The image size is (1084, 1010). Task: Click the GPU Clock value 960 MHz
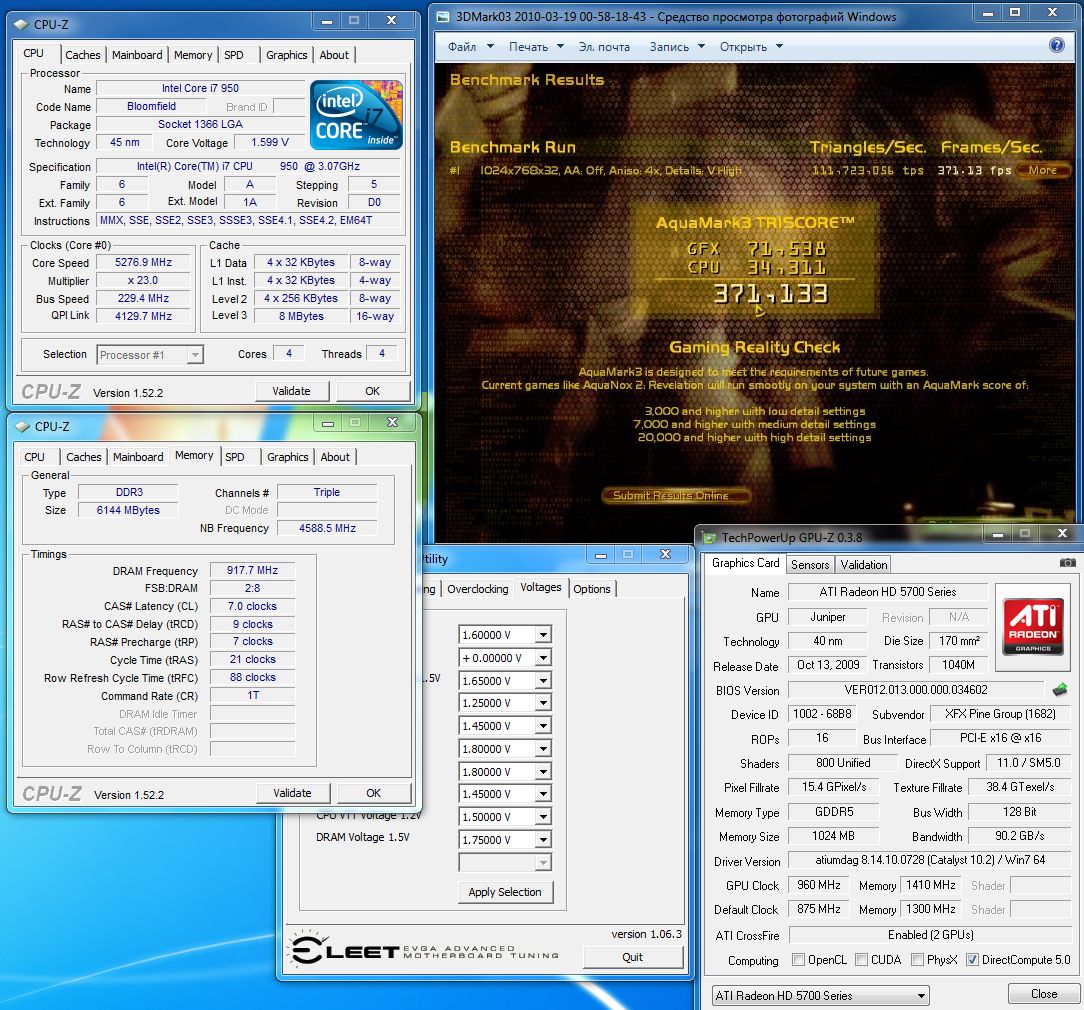tap(819, 886)
